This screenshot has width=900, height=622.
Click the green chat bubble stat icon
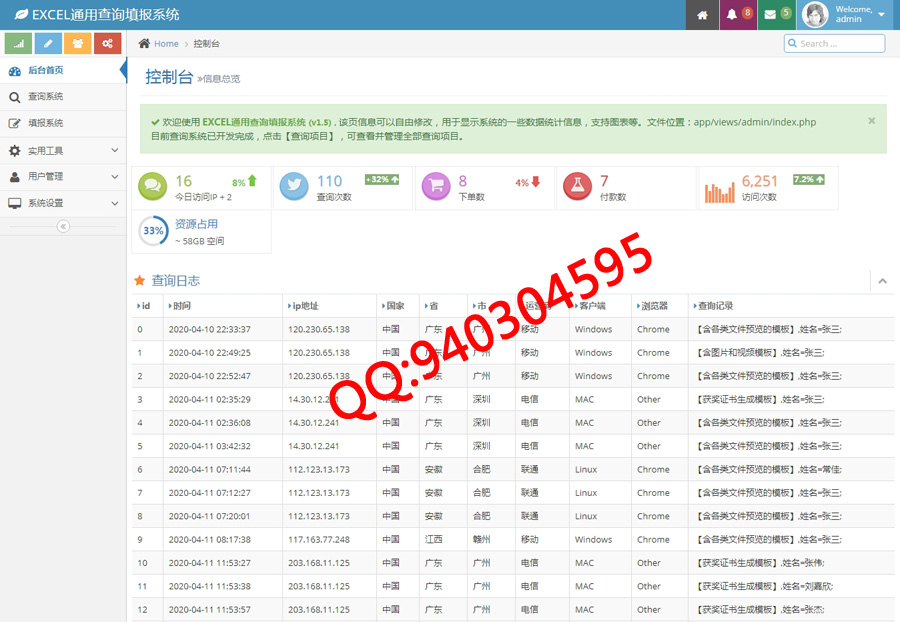pyautogui.click(x=152, y=186)
